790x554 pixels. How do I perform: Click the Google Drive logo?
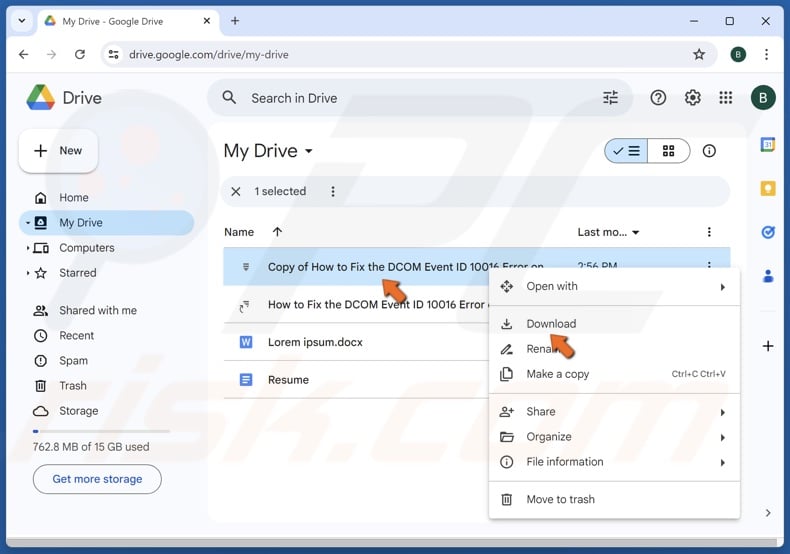(x=41, y=98)
